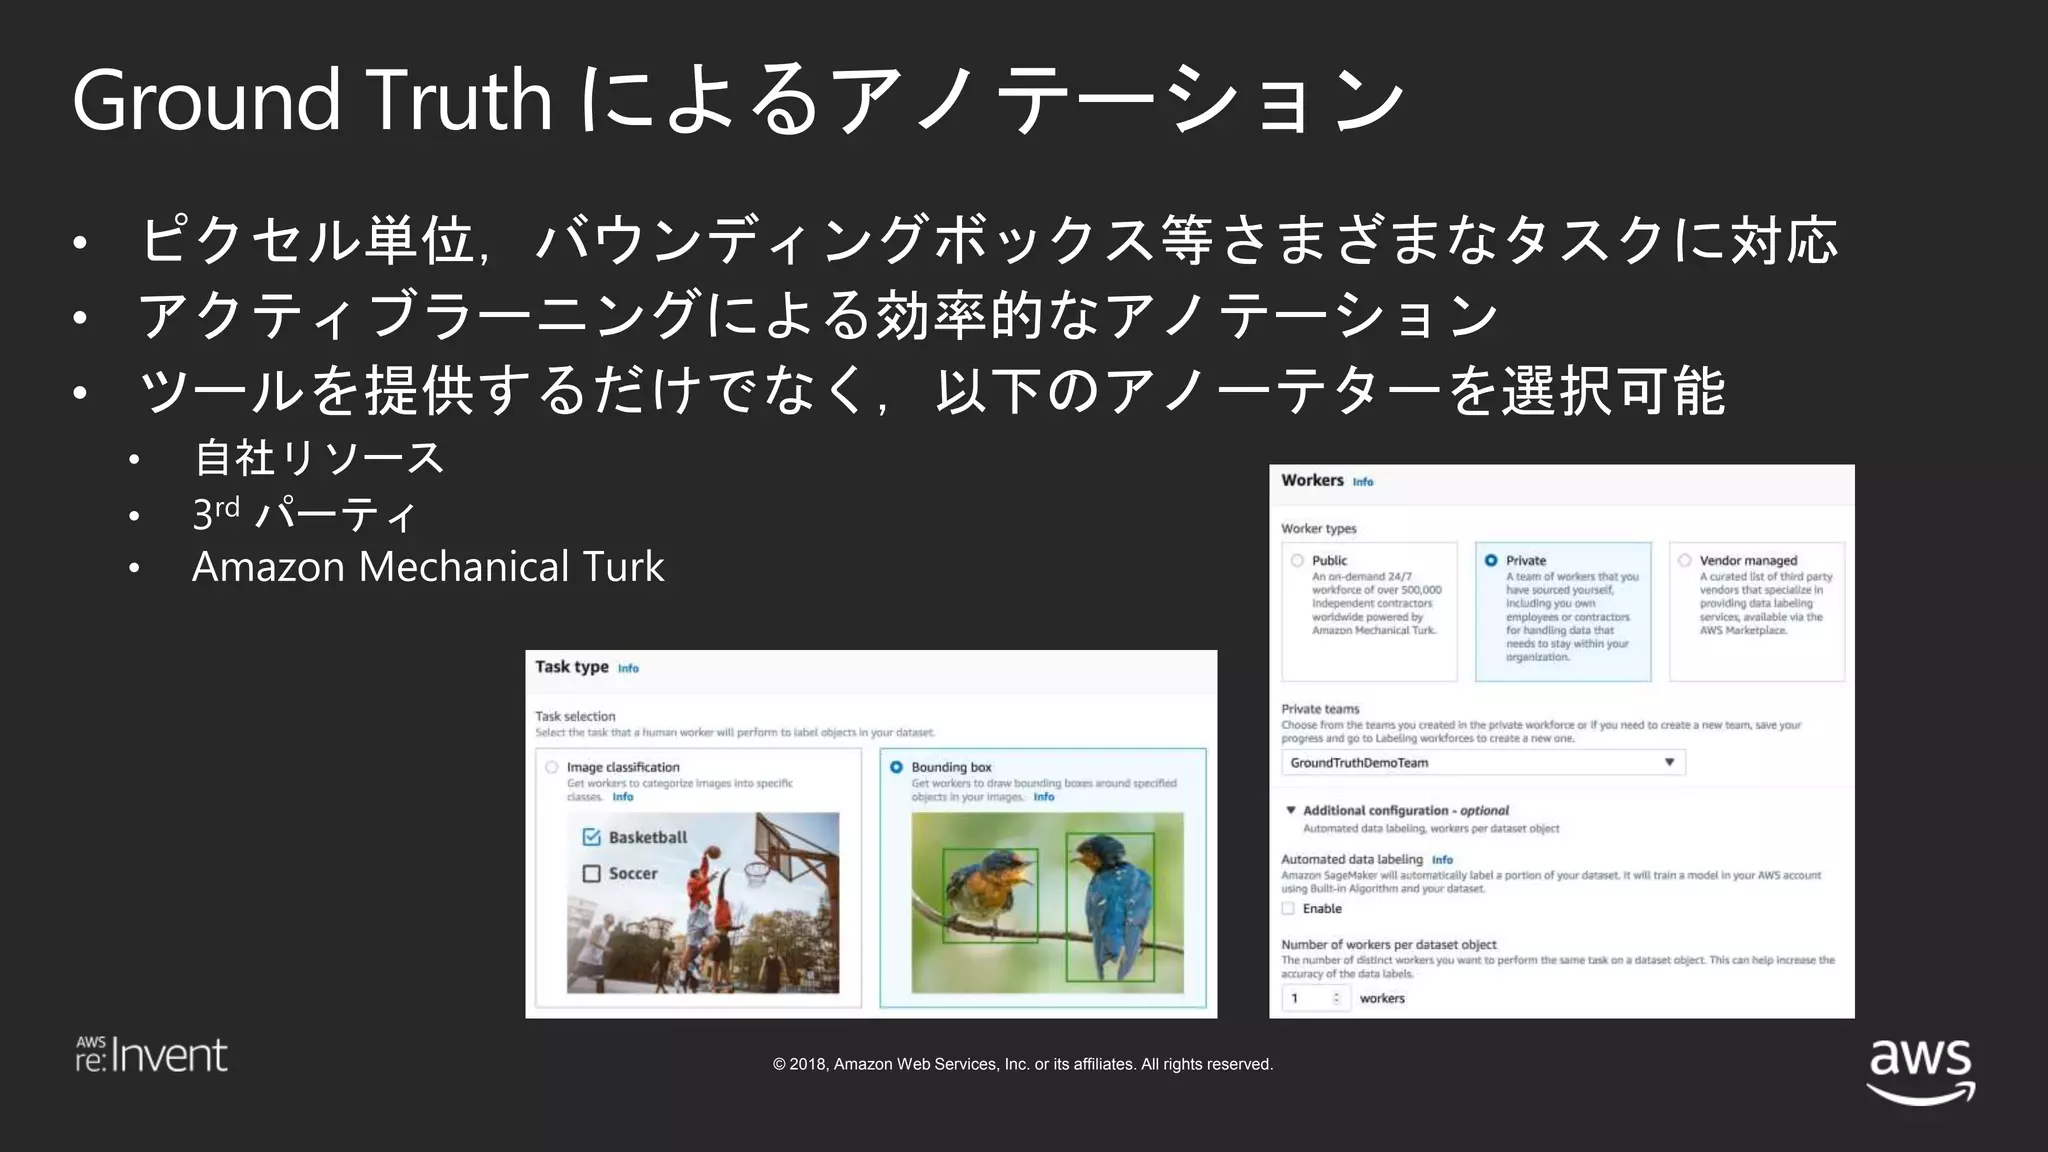Click the AWS re:Invent logo

point(152,1055)
